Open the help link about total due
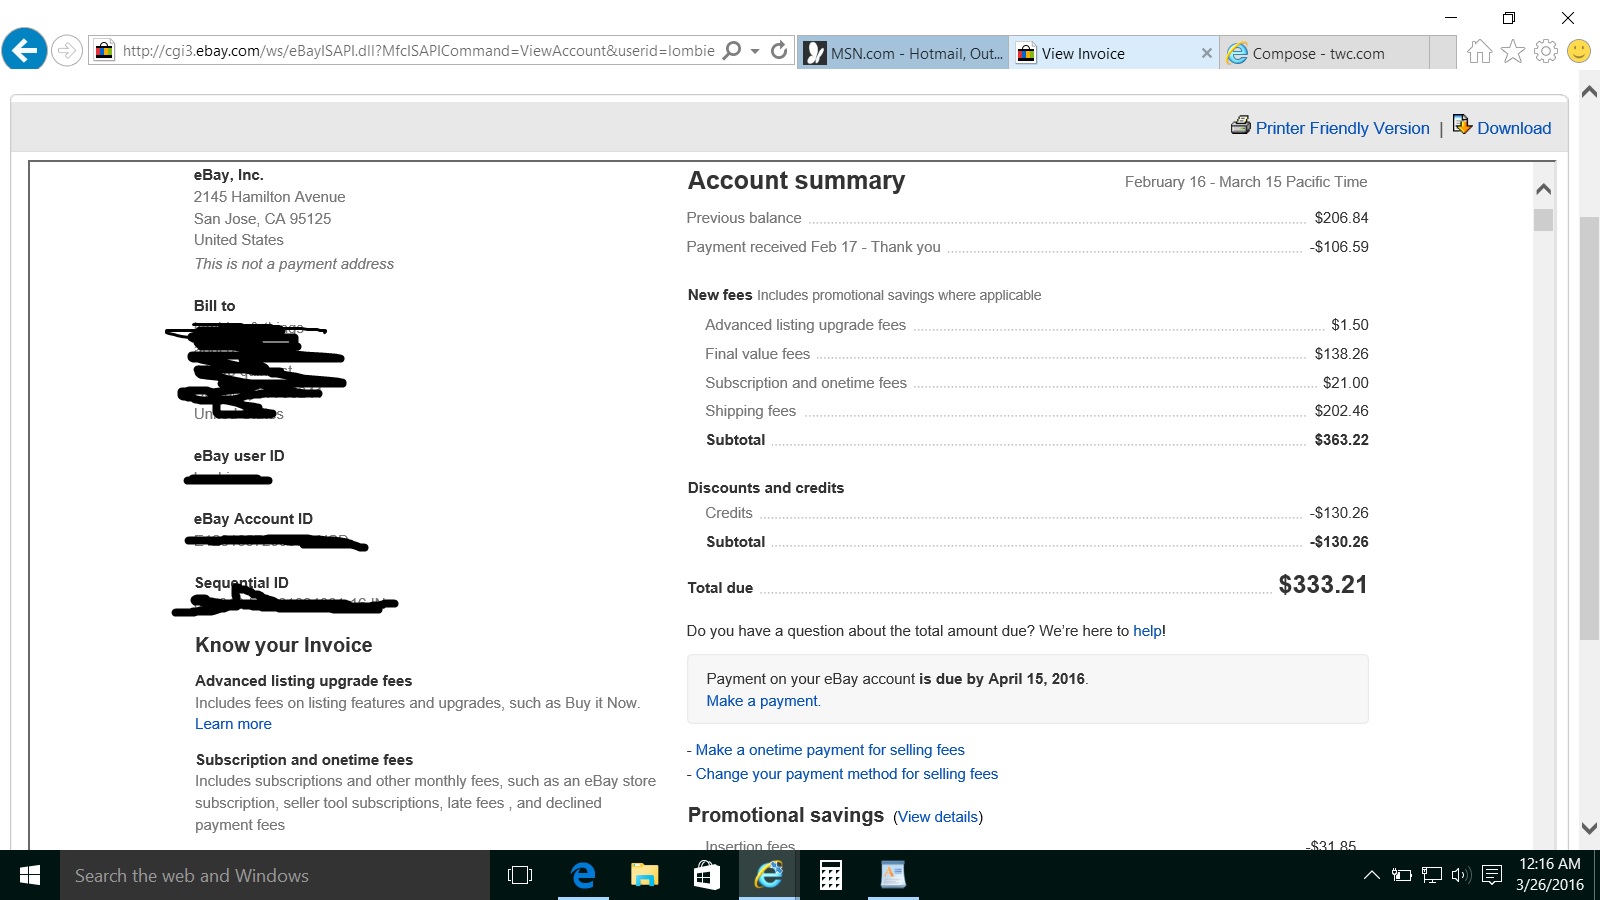 coord(1146,630)
